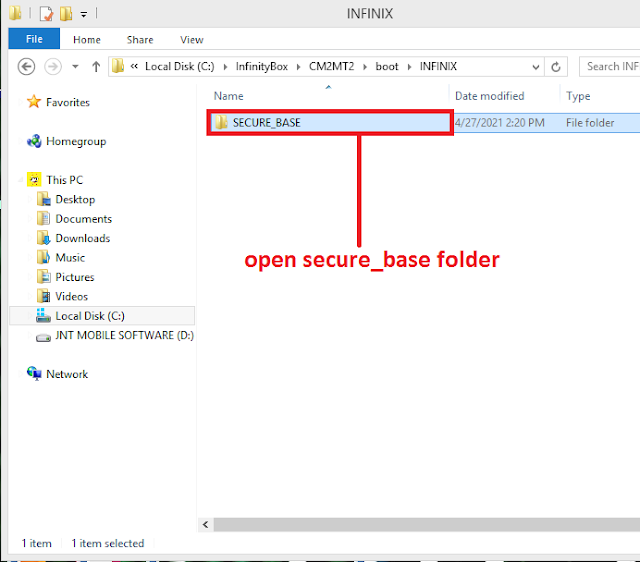Image resolution: width=640 pixels, height=562 pixels.
Task: Select Local Disk (C:) in the navigation pane
Action: pyautogui.click(x=90, y=316)
